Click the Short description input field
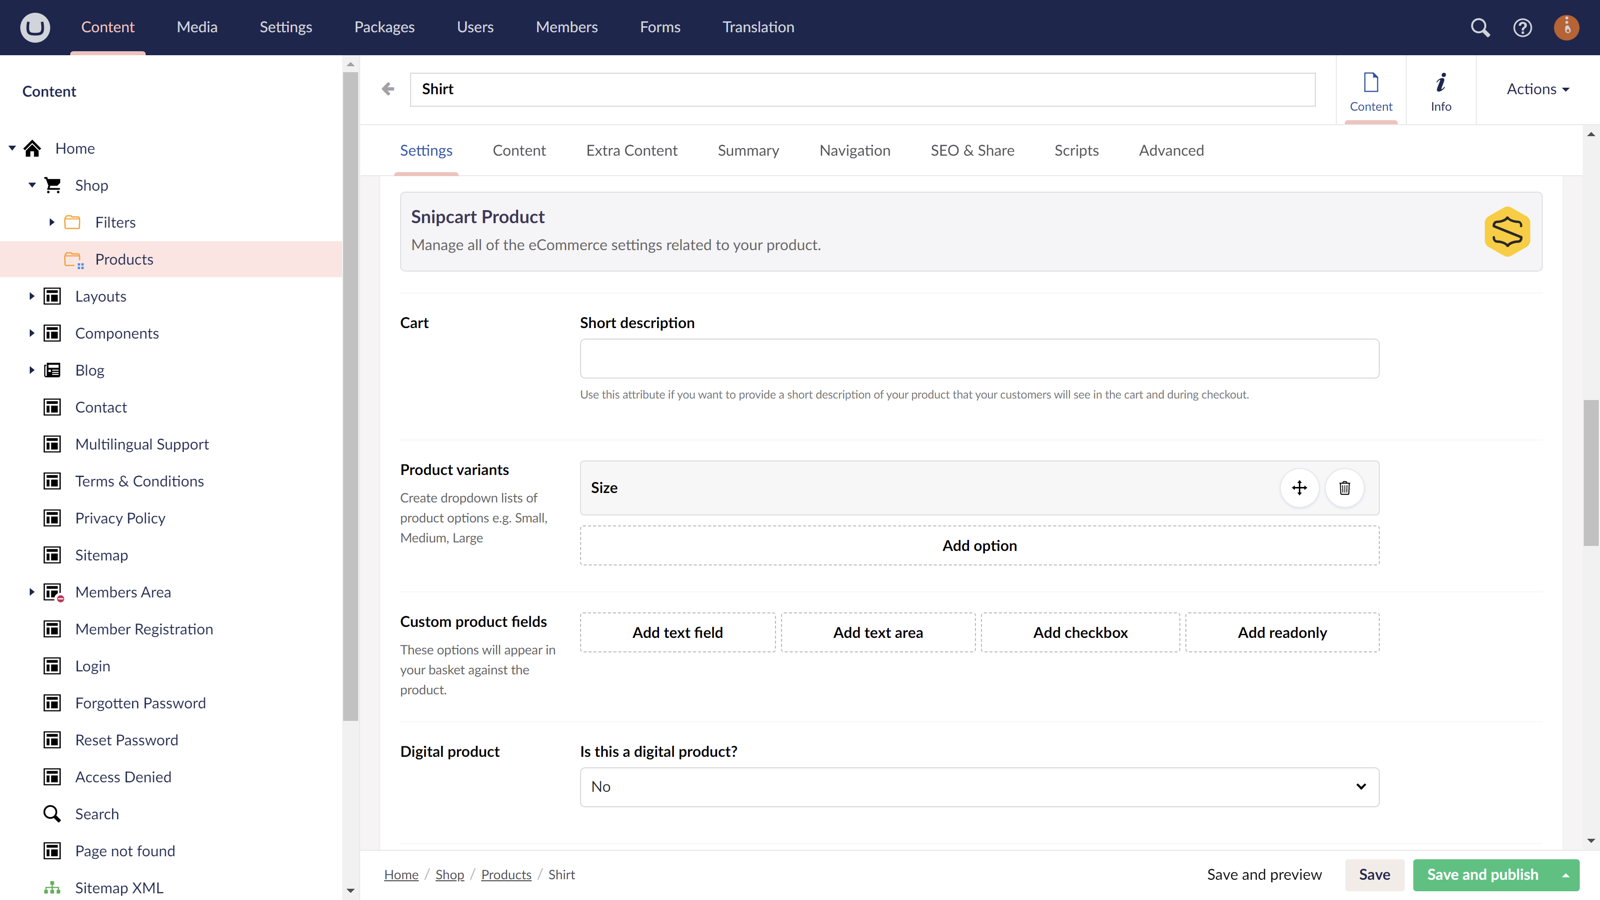Screen dimensions: 1600x900 [979, 358]
